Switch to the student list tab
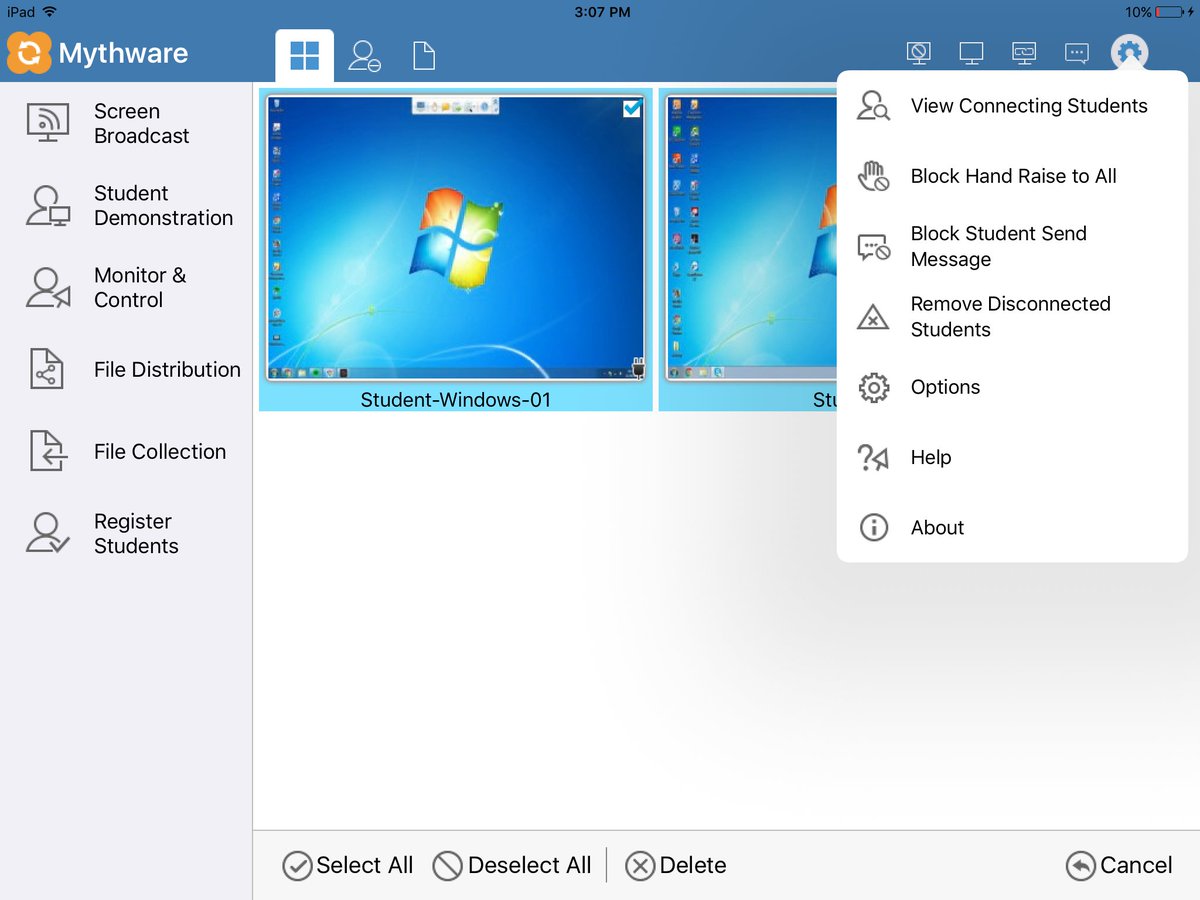The height and width of the screenshot is (900, 1200). [364, 56]
